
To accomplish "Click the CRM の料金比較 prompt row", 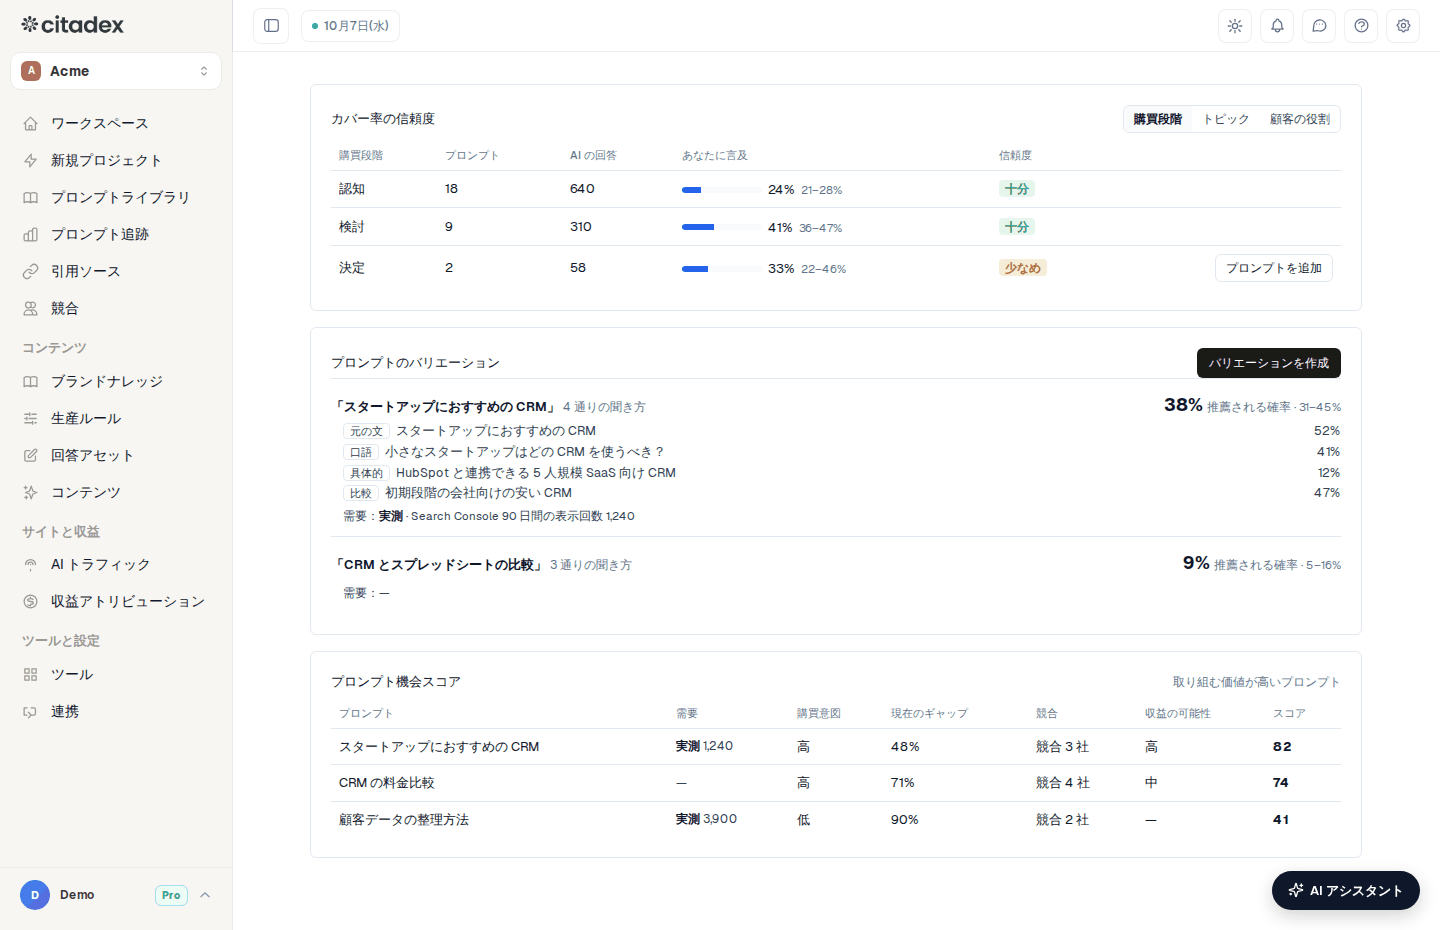I will pos(836,783).
